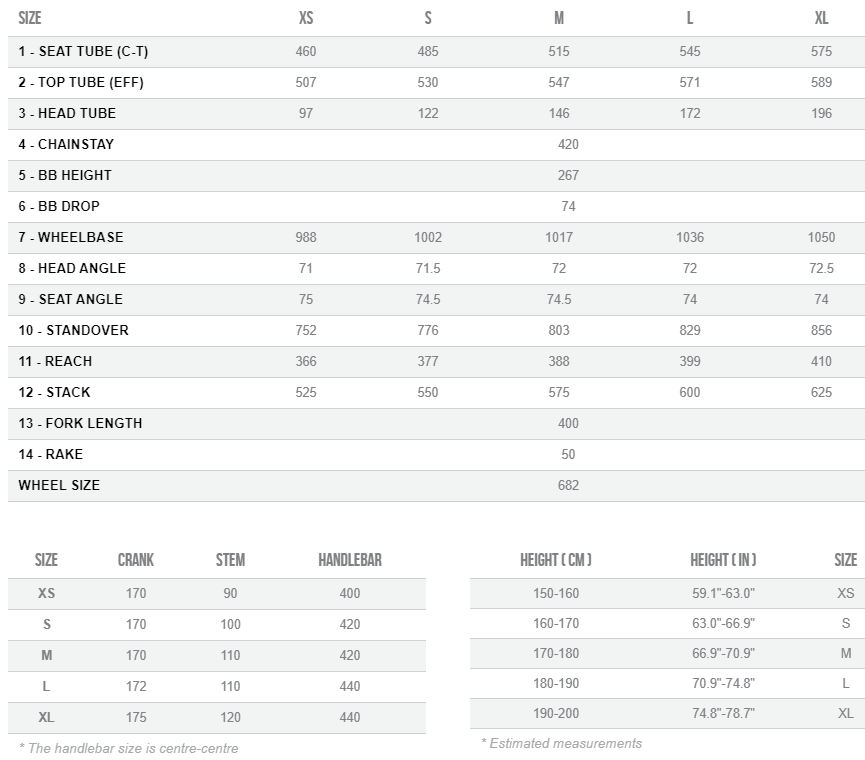The image size is (865, 760).
Task: Select the XL column header in geometry table
Action: click(821, 19)
